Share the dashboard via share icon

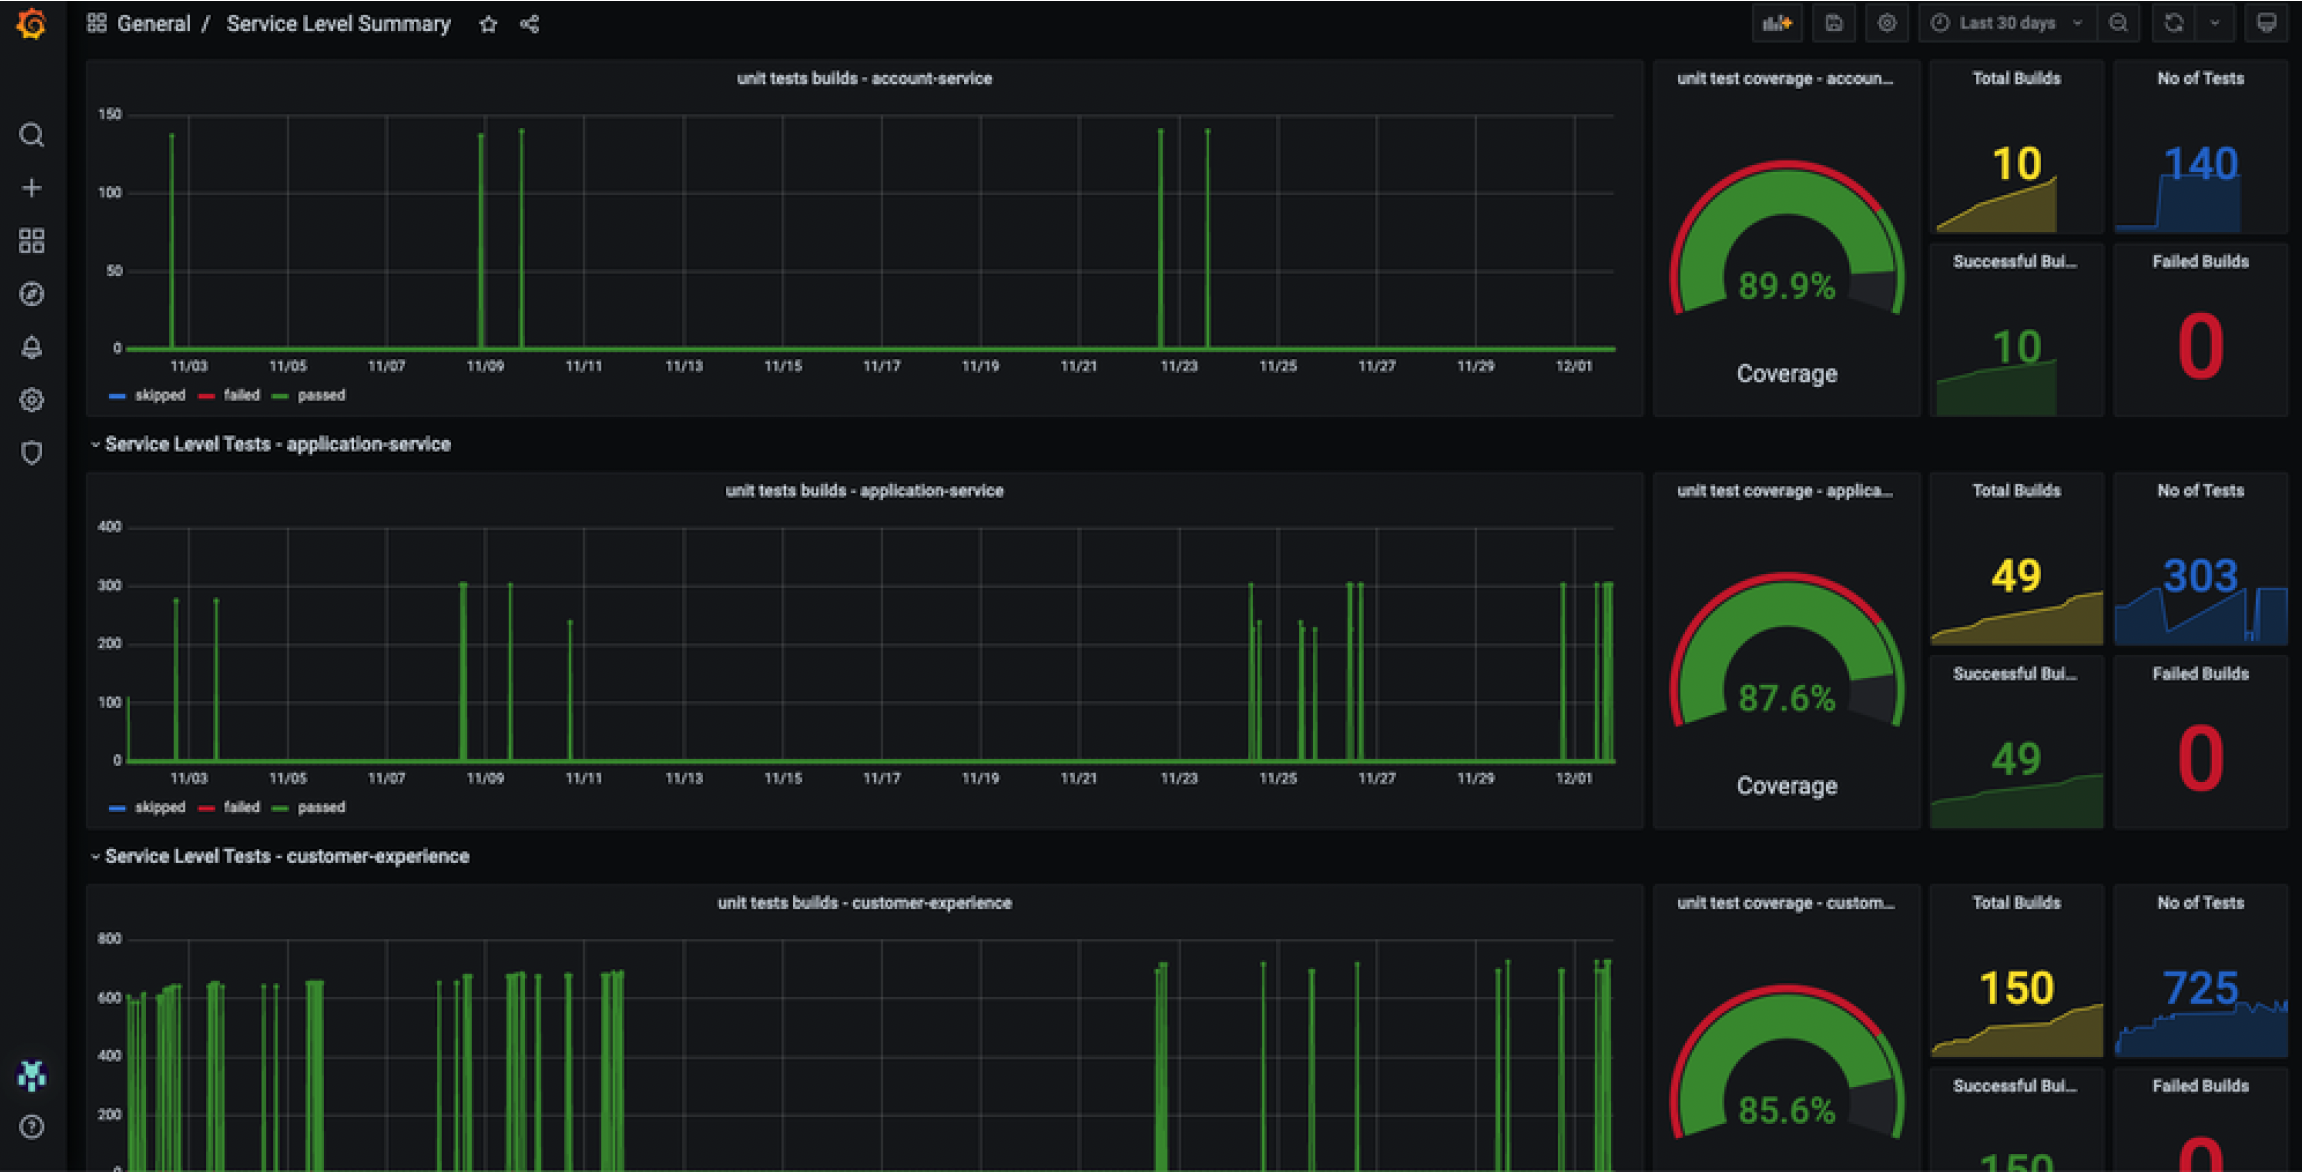tap(530, 24)
